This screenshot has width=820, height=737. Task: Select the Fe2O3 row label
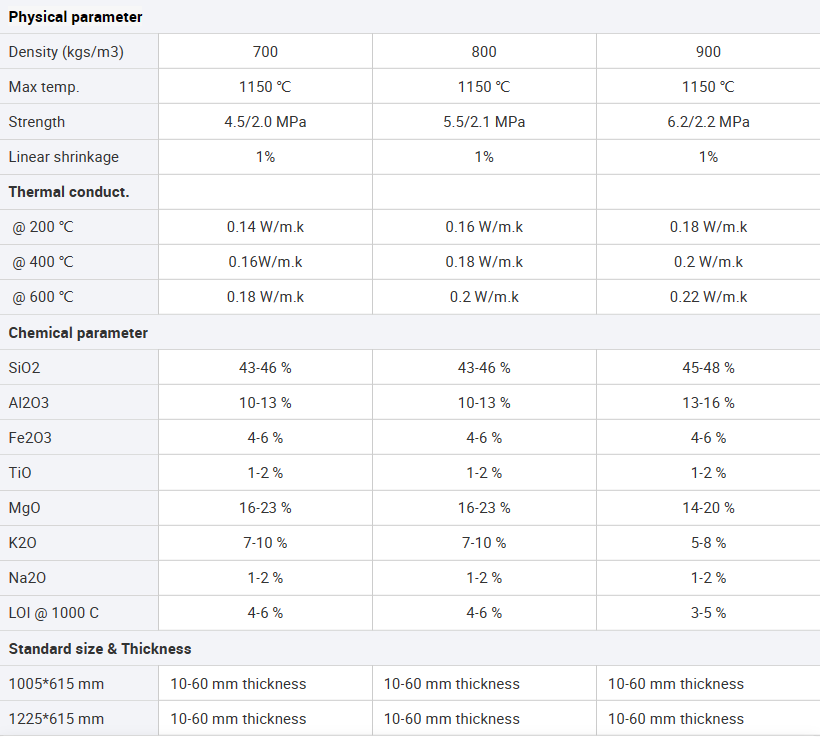coord(31,438)
